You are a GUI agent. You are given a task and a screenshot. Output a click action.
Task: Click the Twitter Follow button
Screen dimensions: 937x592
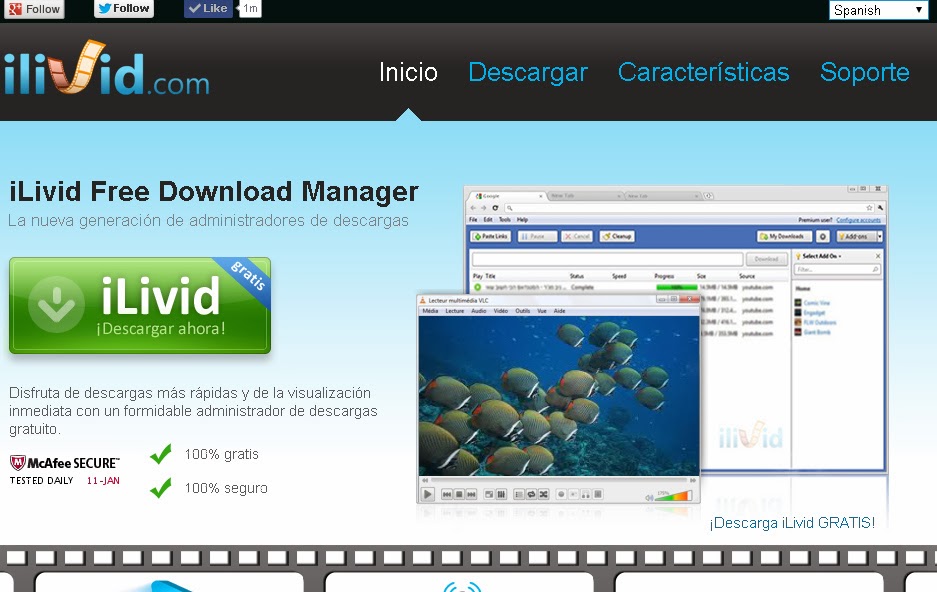click(x=124, y=8)
